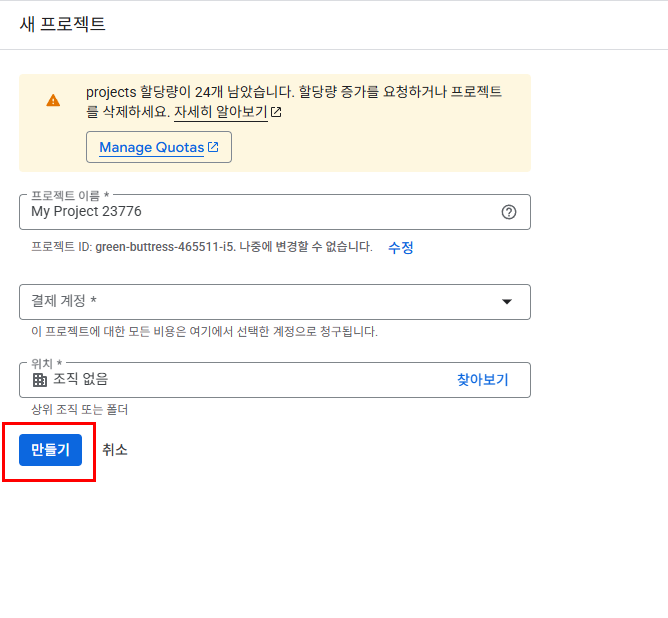Click the help question mark icon
The image size is (668, 618).
pos(509,212)
